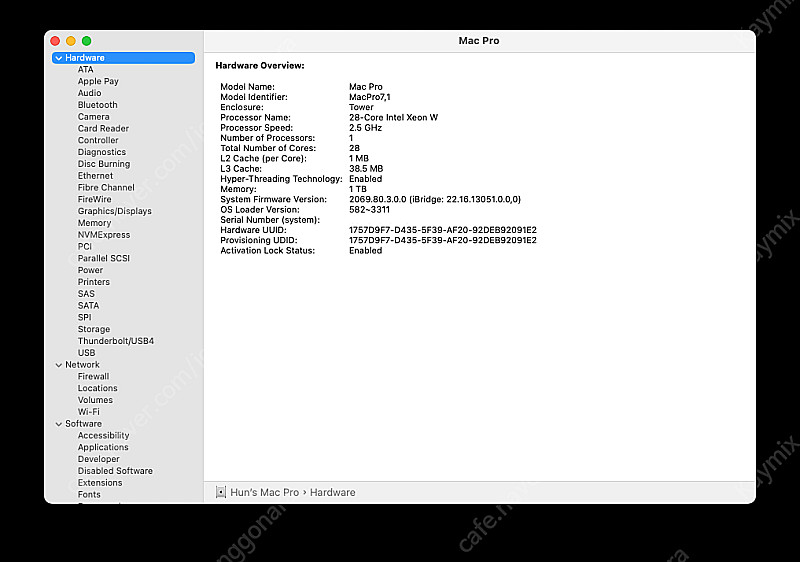Select ATA in the sidebar
This screenshot has height=562, width=800.
click(x=85, y=69)
